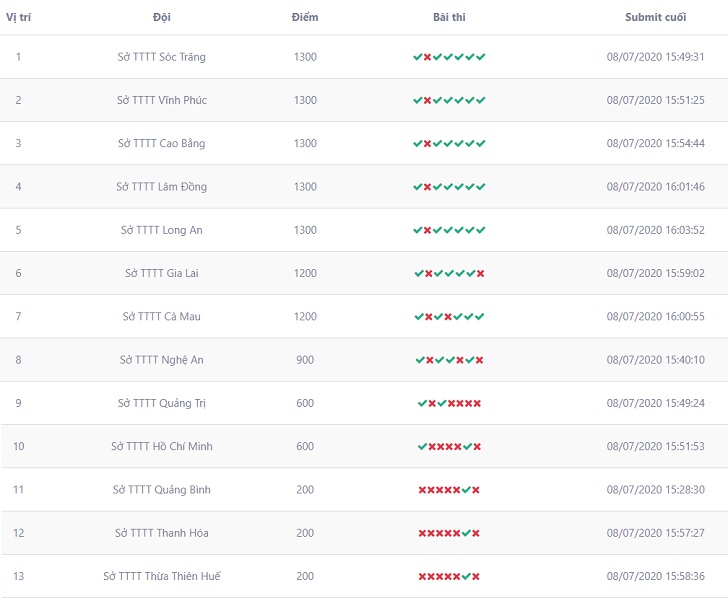
Task: Click the submit time 08/07/2020 15:28:30
Action: pos(655,490)
